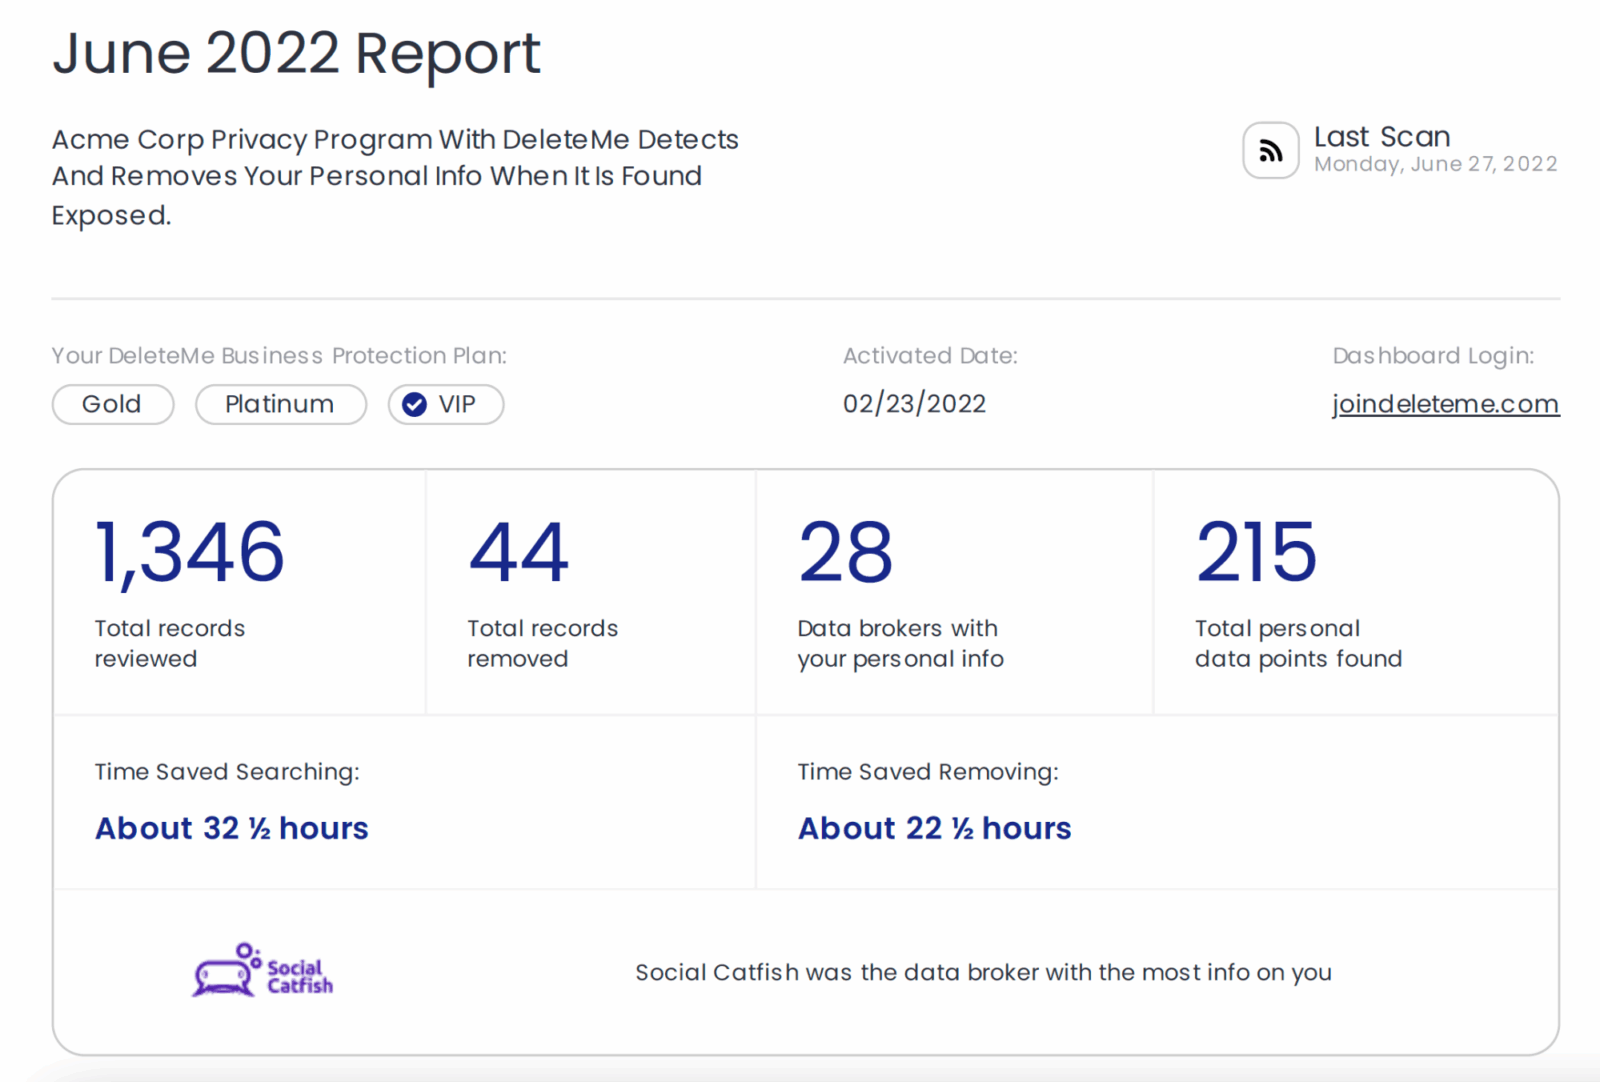This screenshot has height=1082, width=1600.
Task: Click the 28 data brokers number
Action: click(x=845, y=552)
